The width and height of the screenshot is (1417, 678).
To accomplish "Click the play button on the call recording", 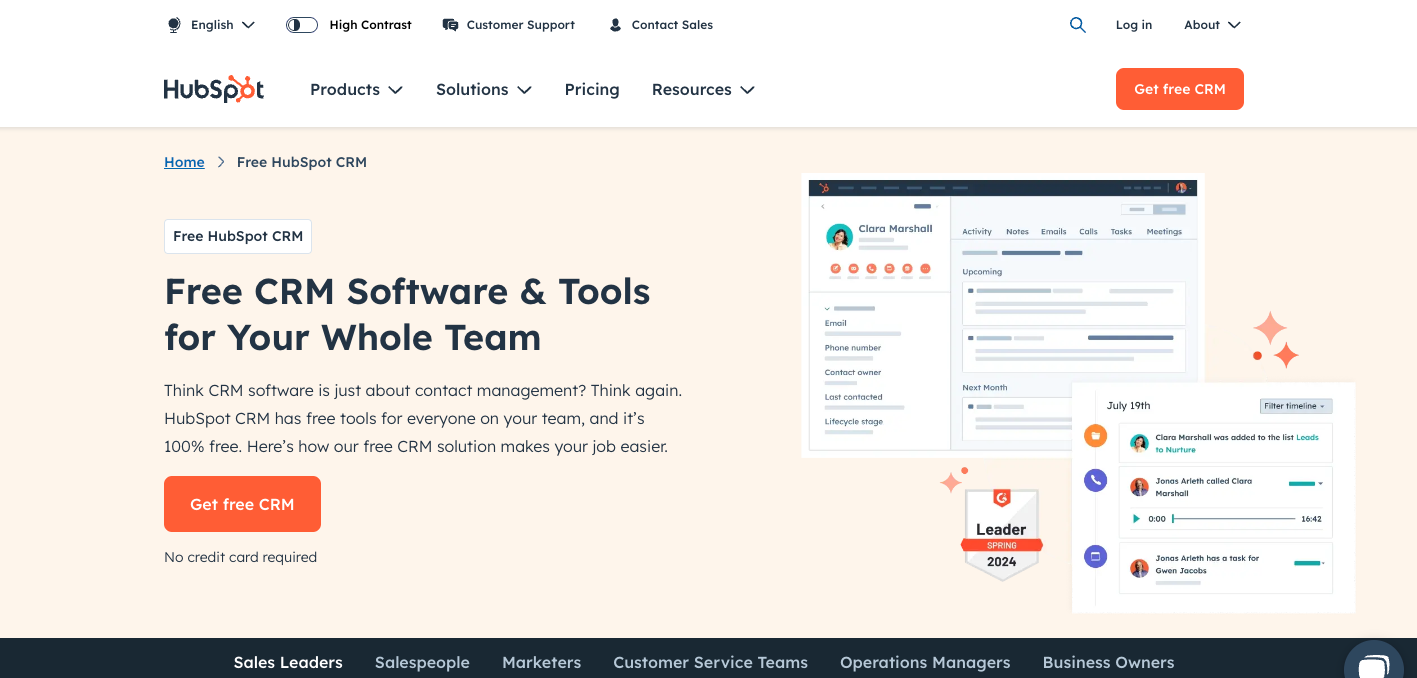I will (1136, 519).
